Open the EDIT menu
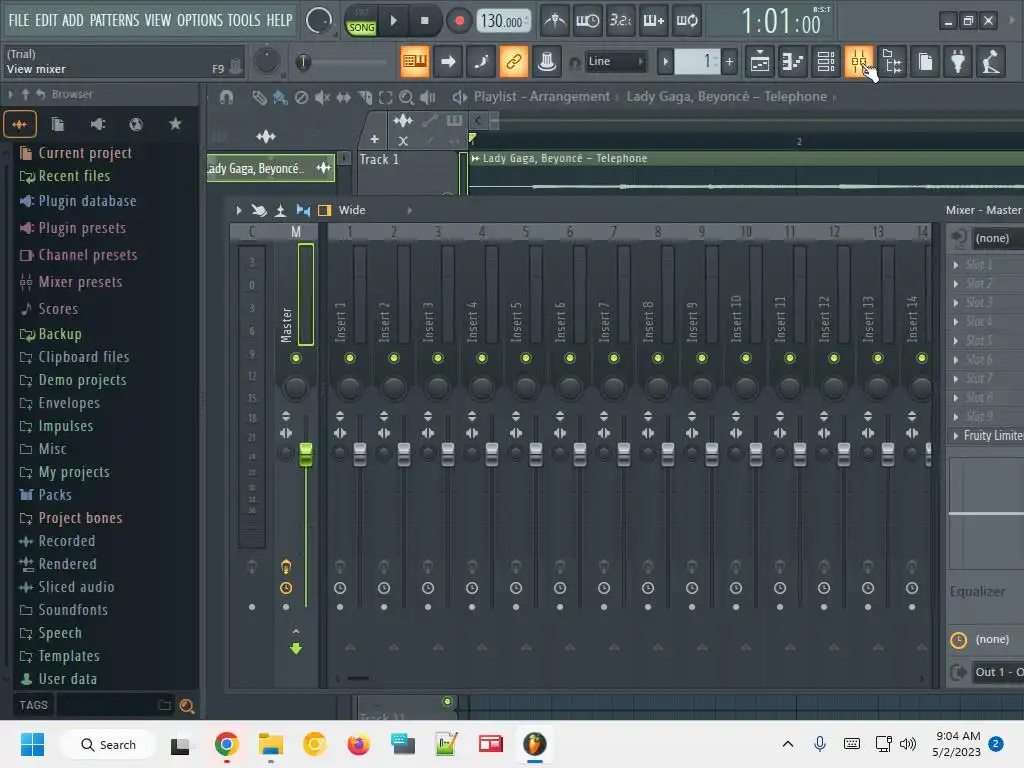Image resolution: width=1024 pixels, height=768 pixels. click(46, 20)
